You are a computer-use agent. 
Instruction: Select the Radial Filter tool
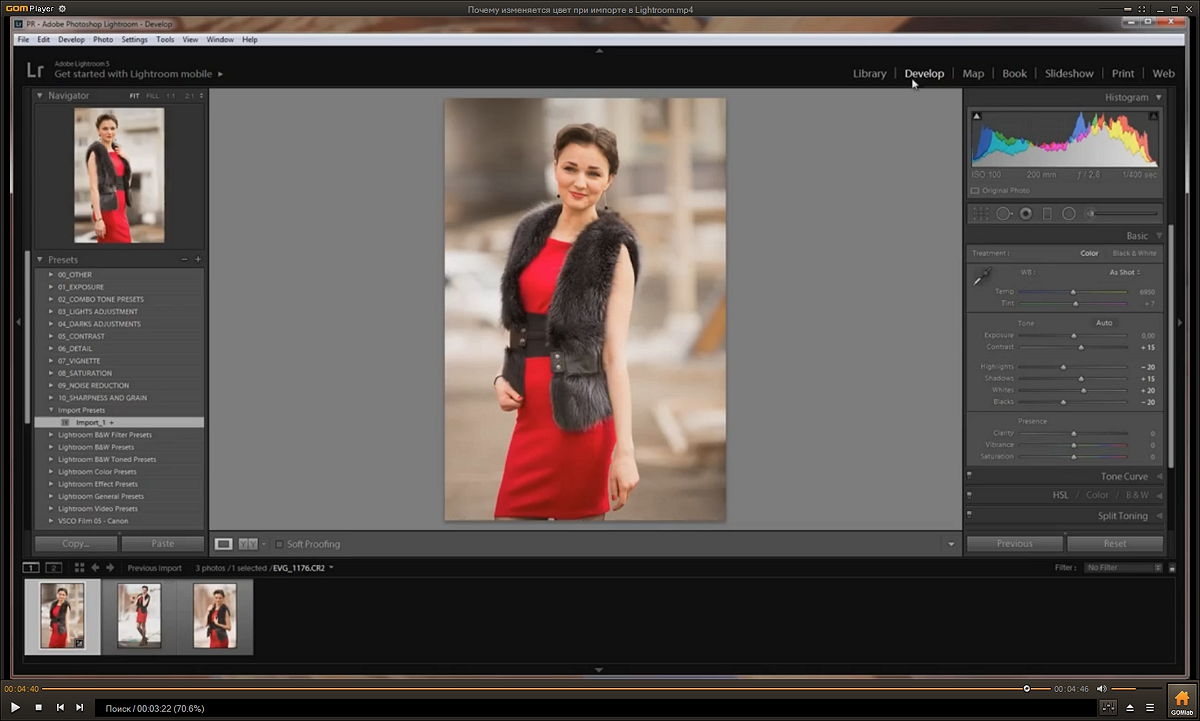tap(1068, 213)
